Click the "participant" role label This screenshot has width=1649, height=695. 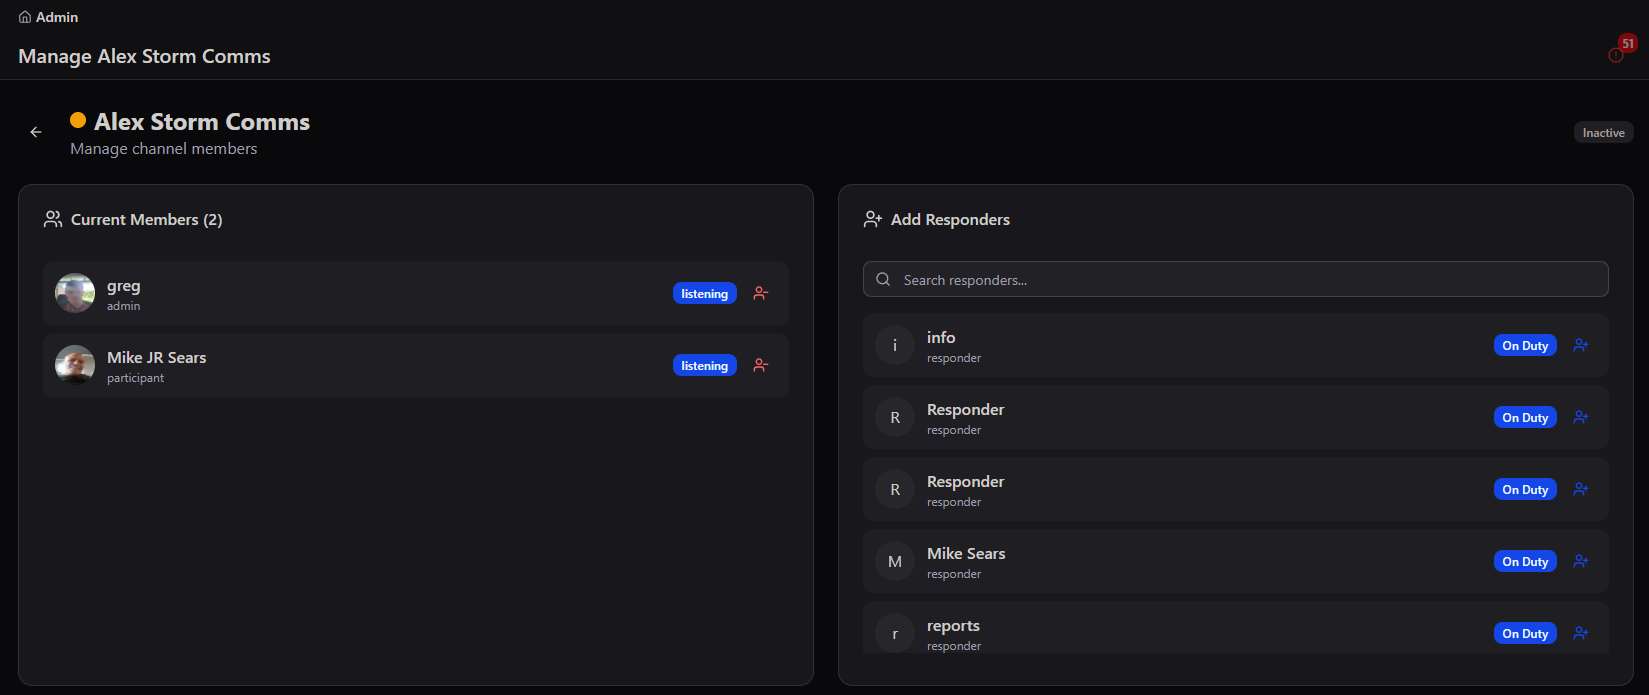tap(136, 378)
